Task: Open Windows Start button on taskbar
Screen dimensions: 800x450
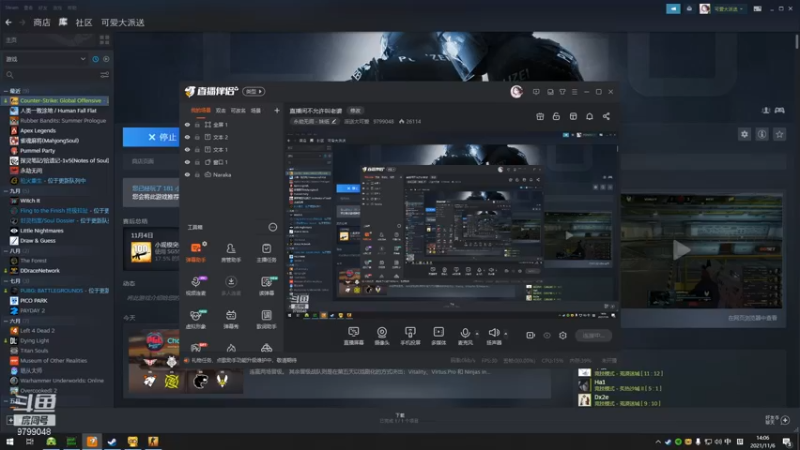Action: pyautogui.click(x=10, y=441)
